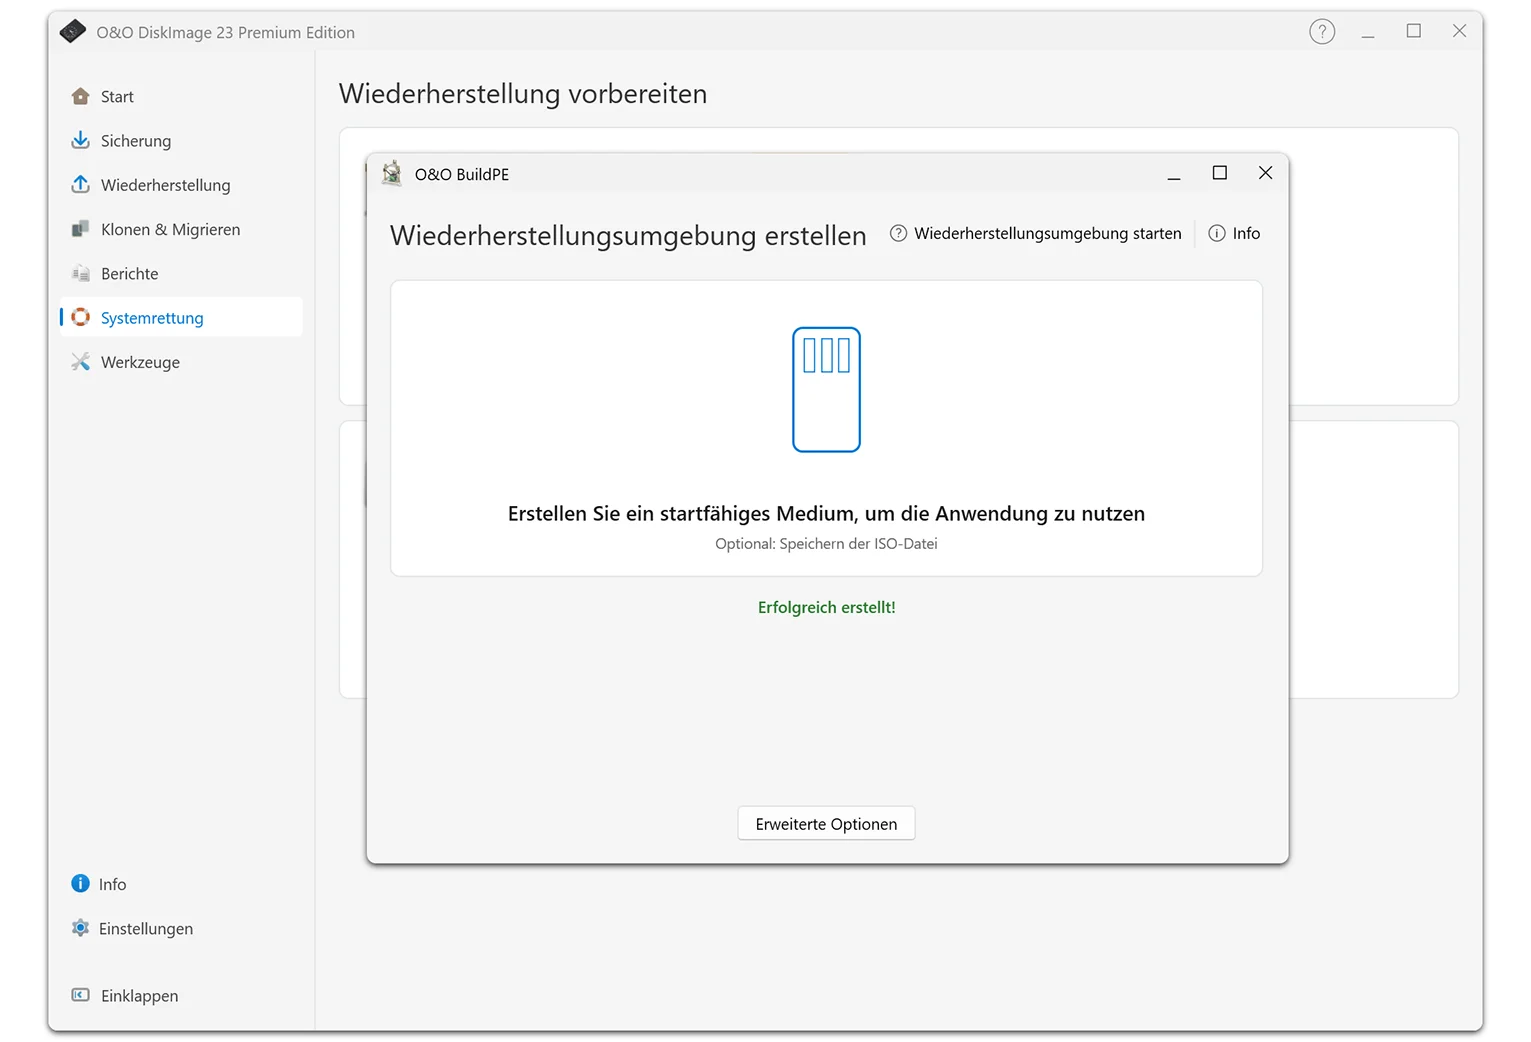1531x1042 pixels.
Task: Click the blue Info icon in sidebar
Action: point(81,883)
